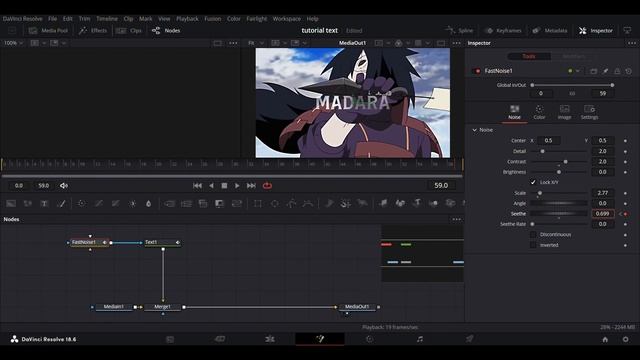The height and width of the screenshot is (360, 640).
Task: Switch to the Cut page
Action: point(220,339)
